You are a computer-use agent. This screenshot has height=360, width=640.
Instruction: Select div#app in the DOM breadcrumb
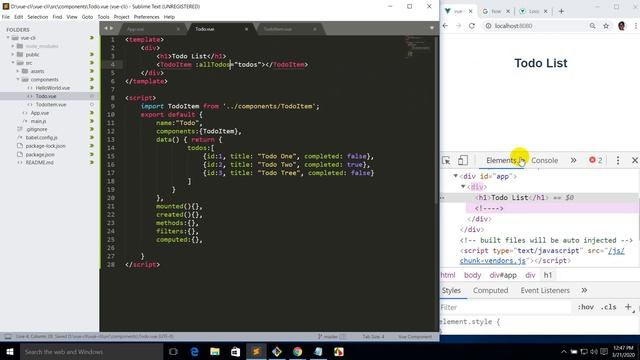503,275
